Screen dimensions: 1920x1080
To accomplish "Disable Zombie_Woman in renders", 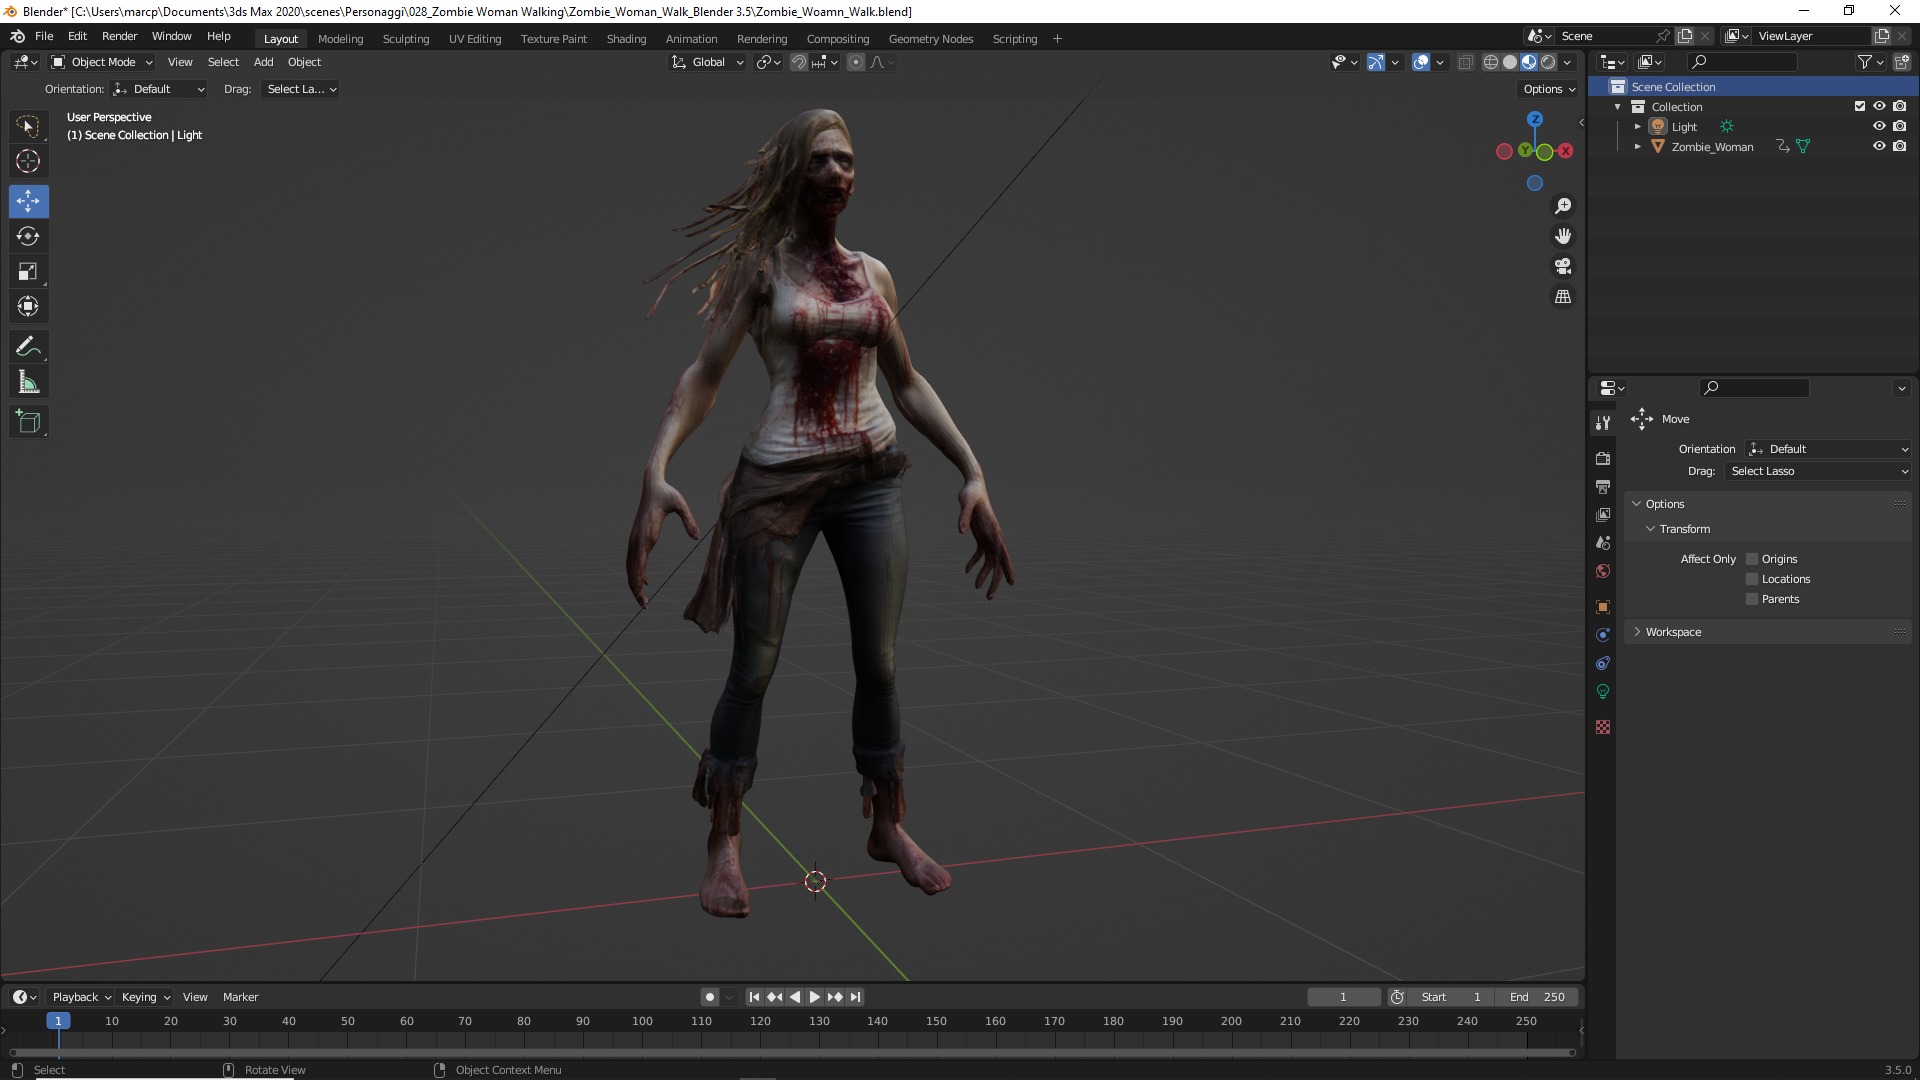I will coord(1899,146).
